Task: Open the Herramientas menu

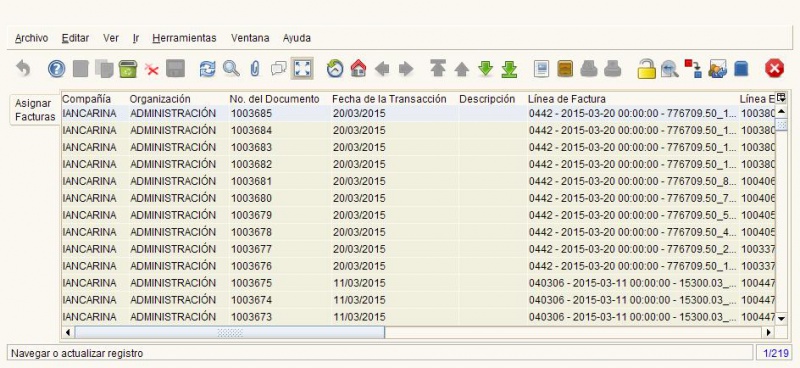Action: 184,38
